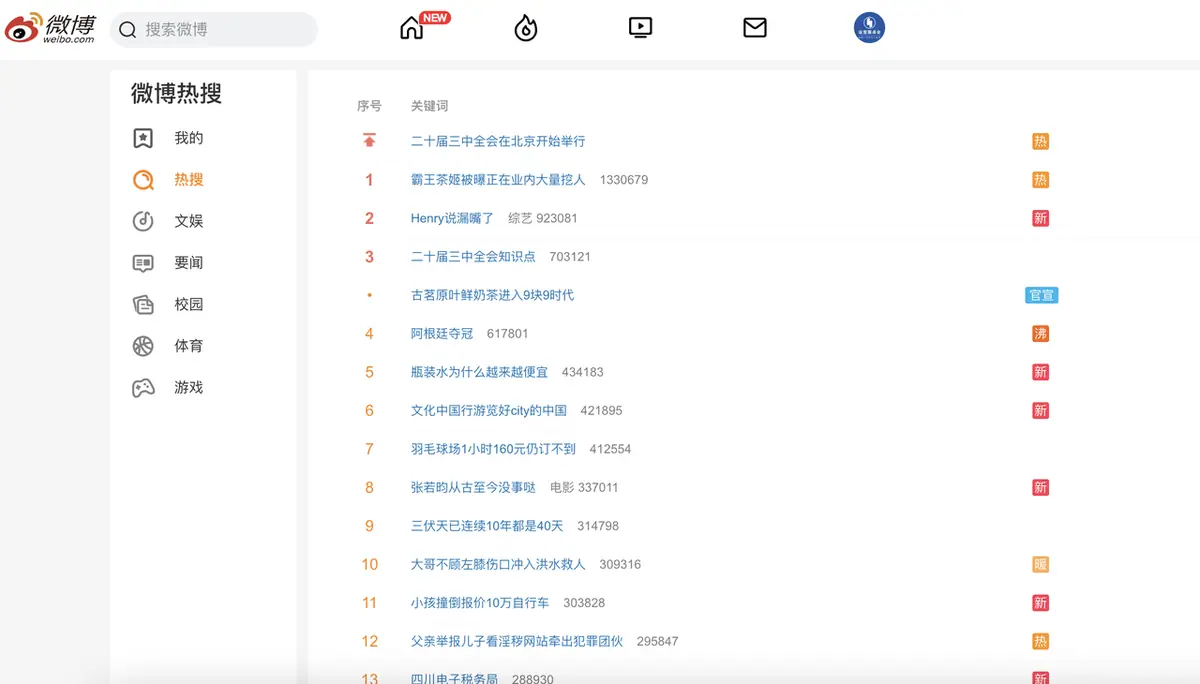Click the 官宣 badge beside 古茗 topic
The image size is (1200, 684).
point(1041,295)
